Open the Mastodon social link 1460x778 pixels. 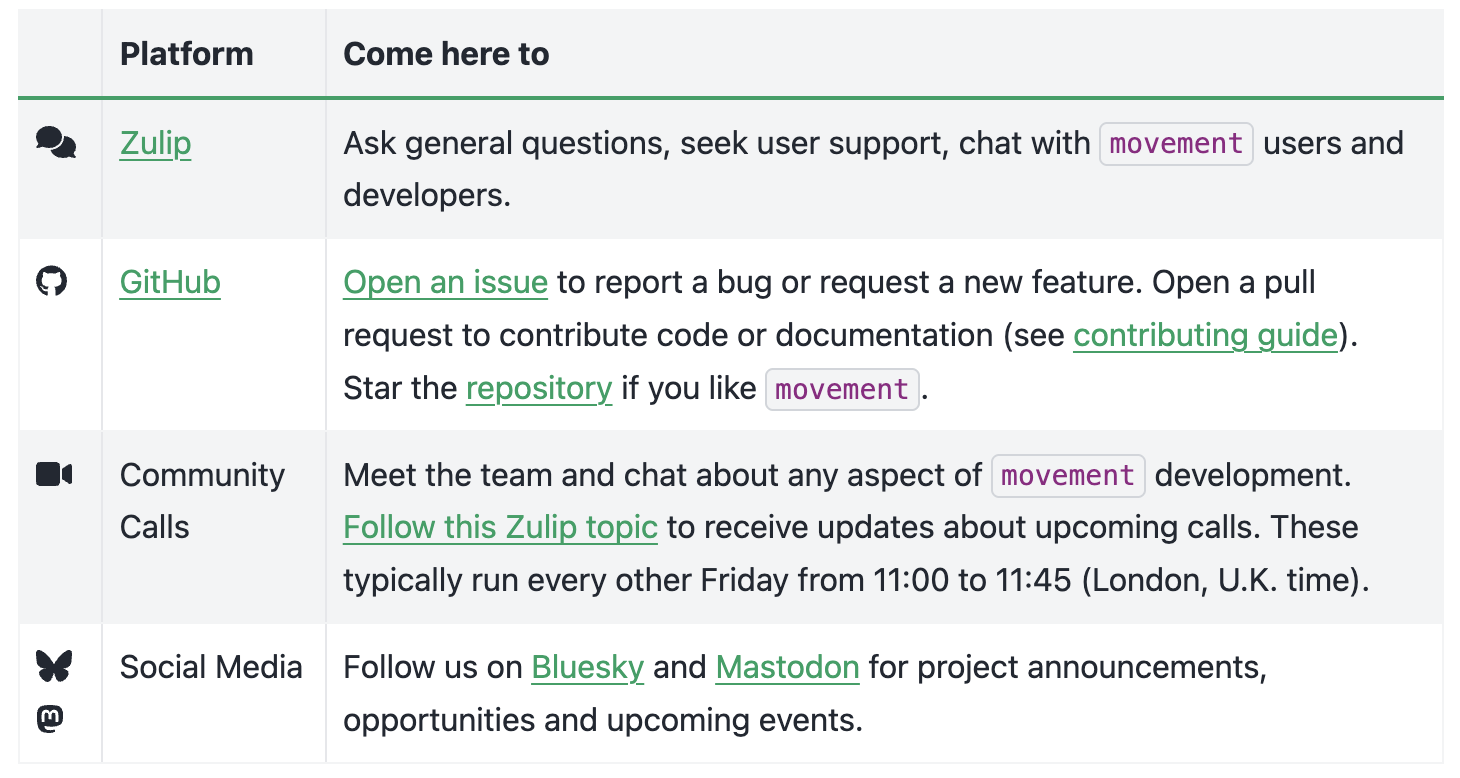(787, 667)
